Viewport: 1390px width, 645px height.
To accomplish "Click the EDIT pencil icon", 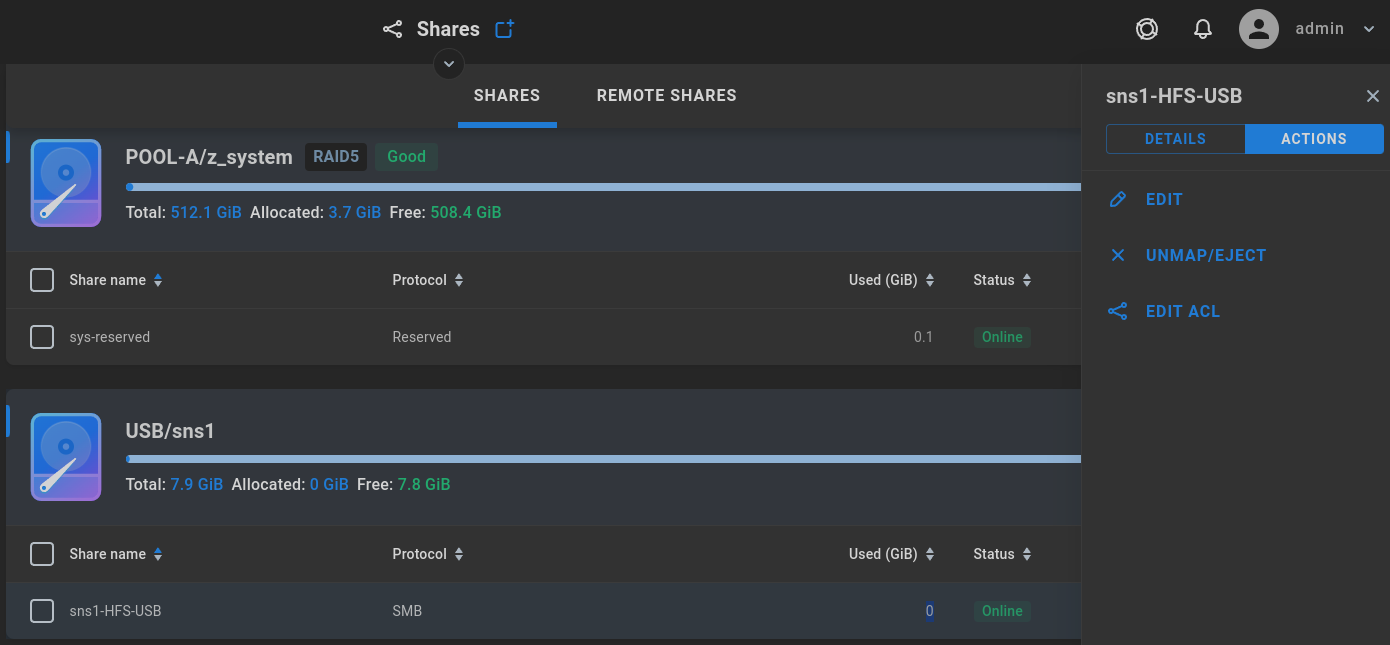I will [1118, 199].
